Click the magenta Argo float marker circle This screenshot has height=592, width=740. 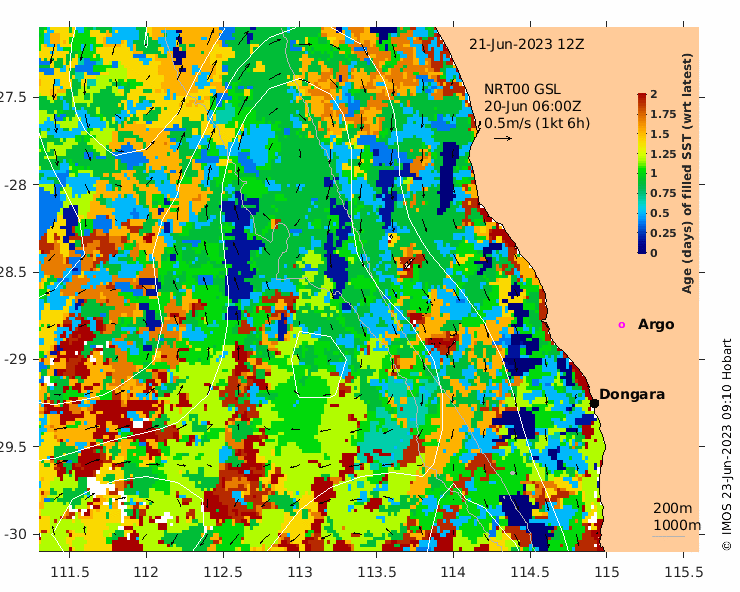pyautogui.click(x=622, y=325)
